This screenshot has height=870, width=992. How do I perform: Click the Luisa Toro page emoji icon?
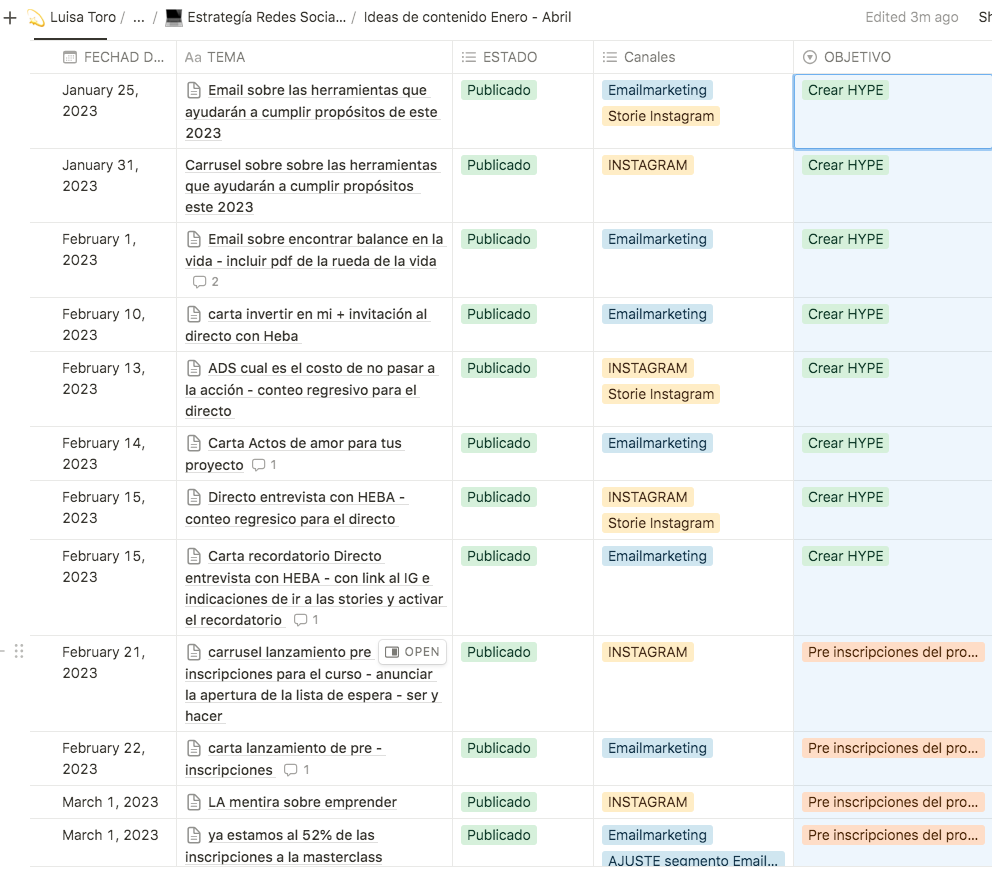point(36,18)
